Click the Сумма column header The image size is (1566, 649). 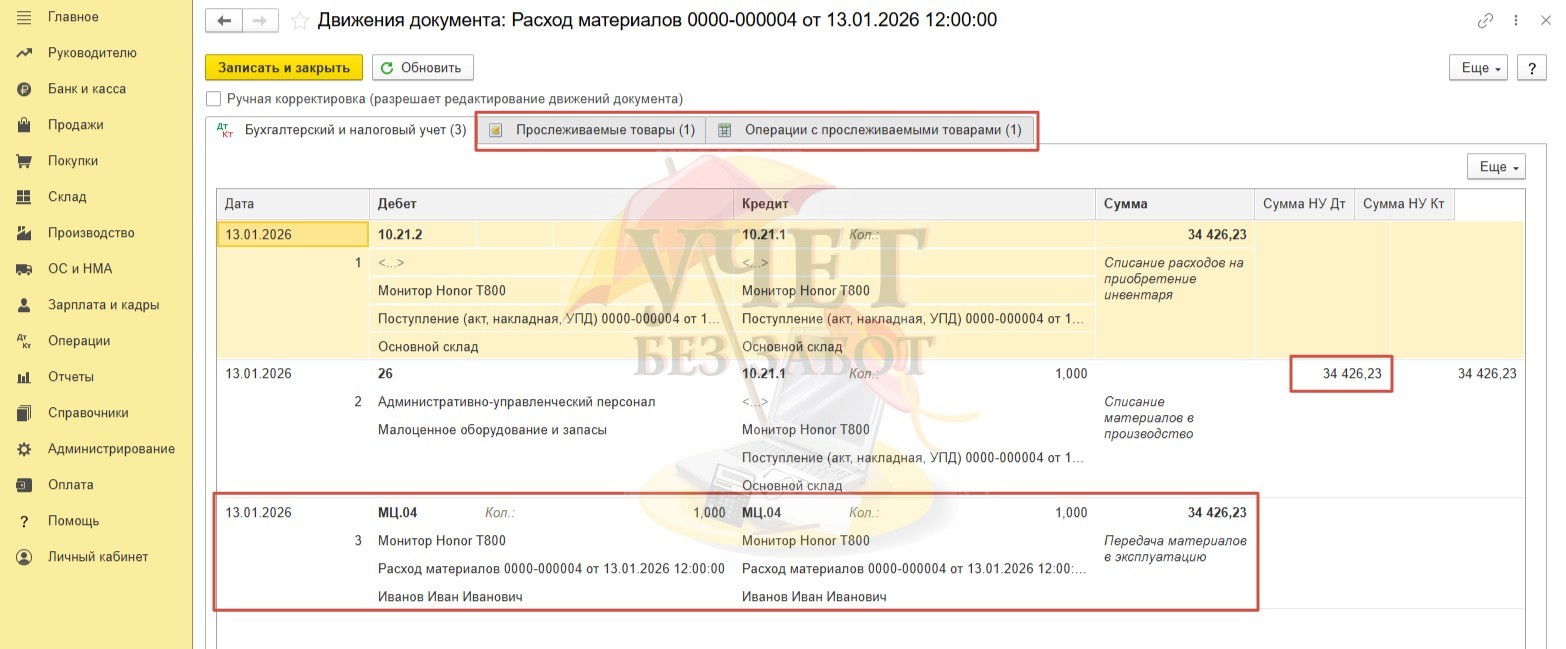[1175, 204]
